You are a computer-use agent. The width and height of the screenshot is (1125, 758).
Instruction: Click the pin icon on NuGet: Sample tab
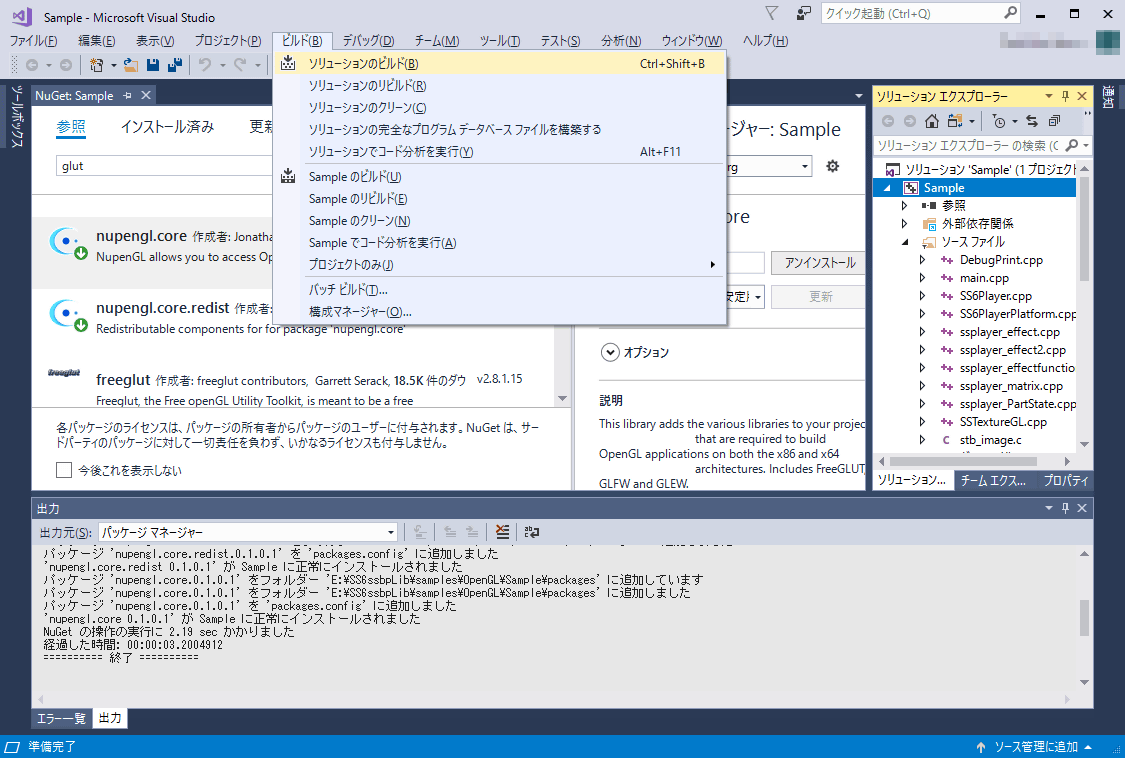tap(127, 95)
